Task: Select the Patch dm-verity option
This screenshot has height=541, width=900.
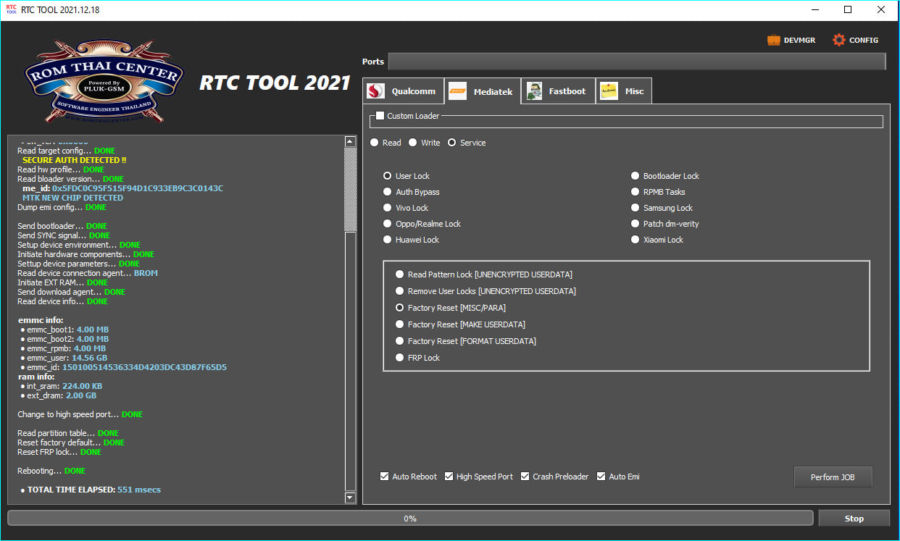Action: coord(635,224)
